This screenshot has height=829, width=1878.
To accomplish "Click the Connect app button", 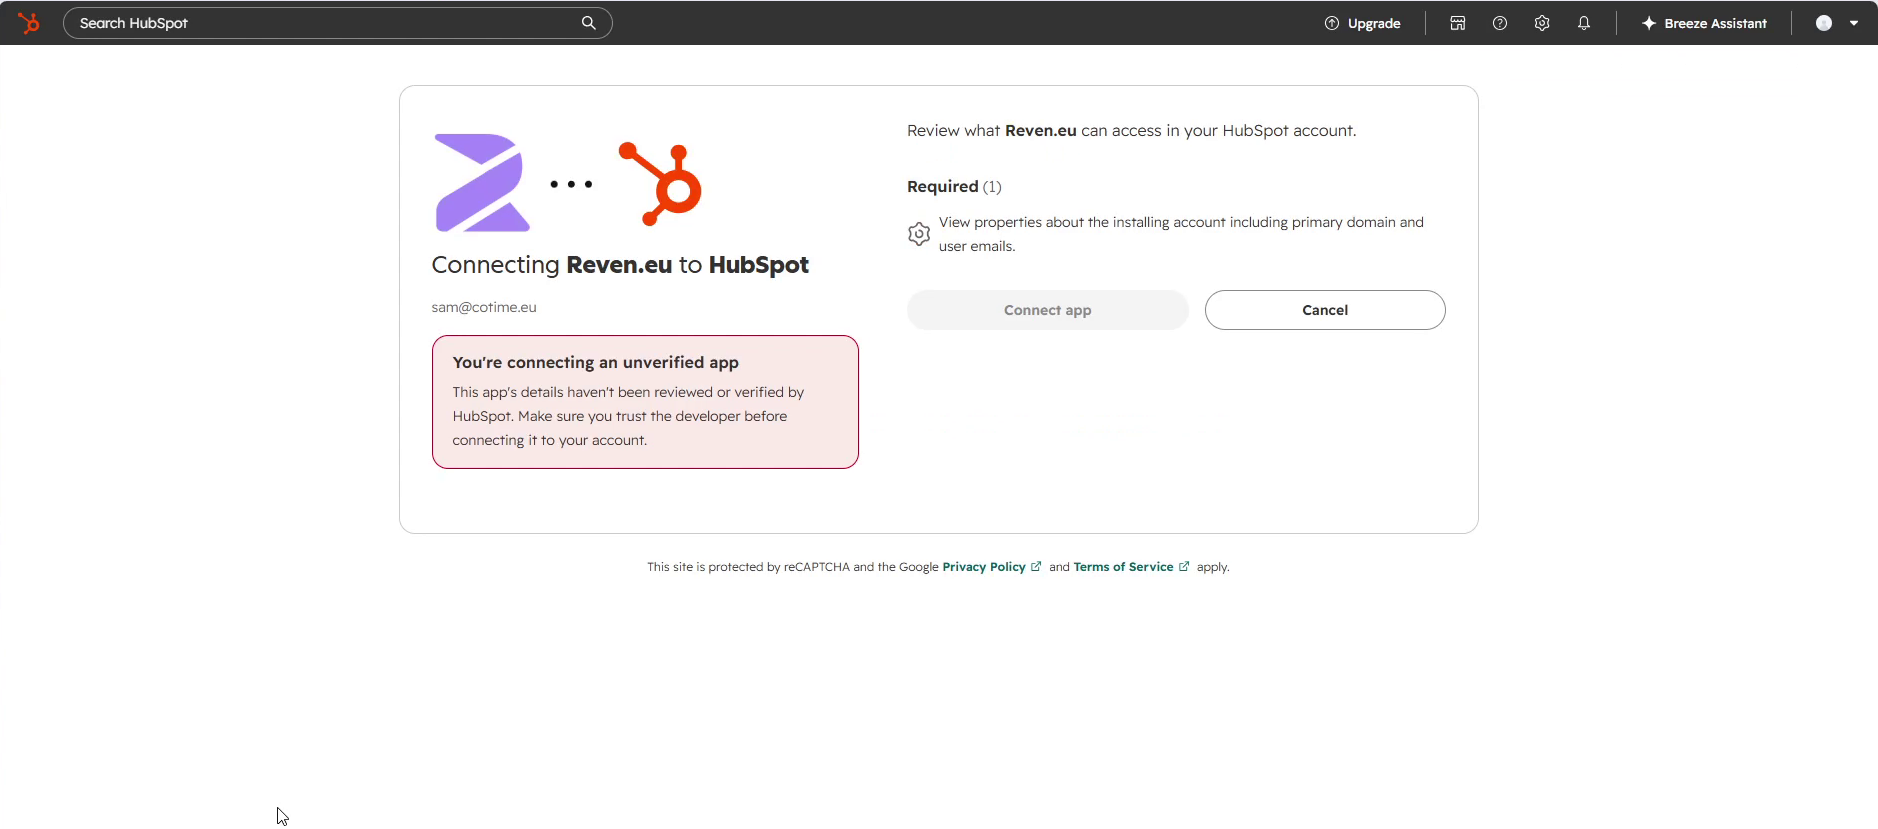I will click(x=1047, y=310).
